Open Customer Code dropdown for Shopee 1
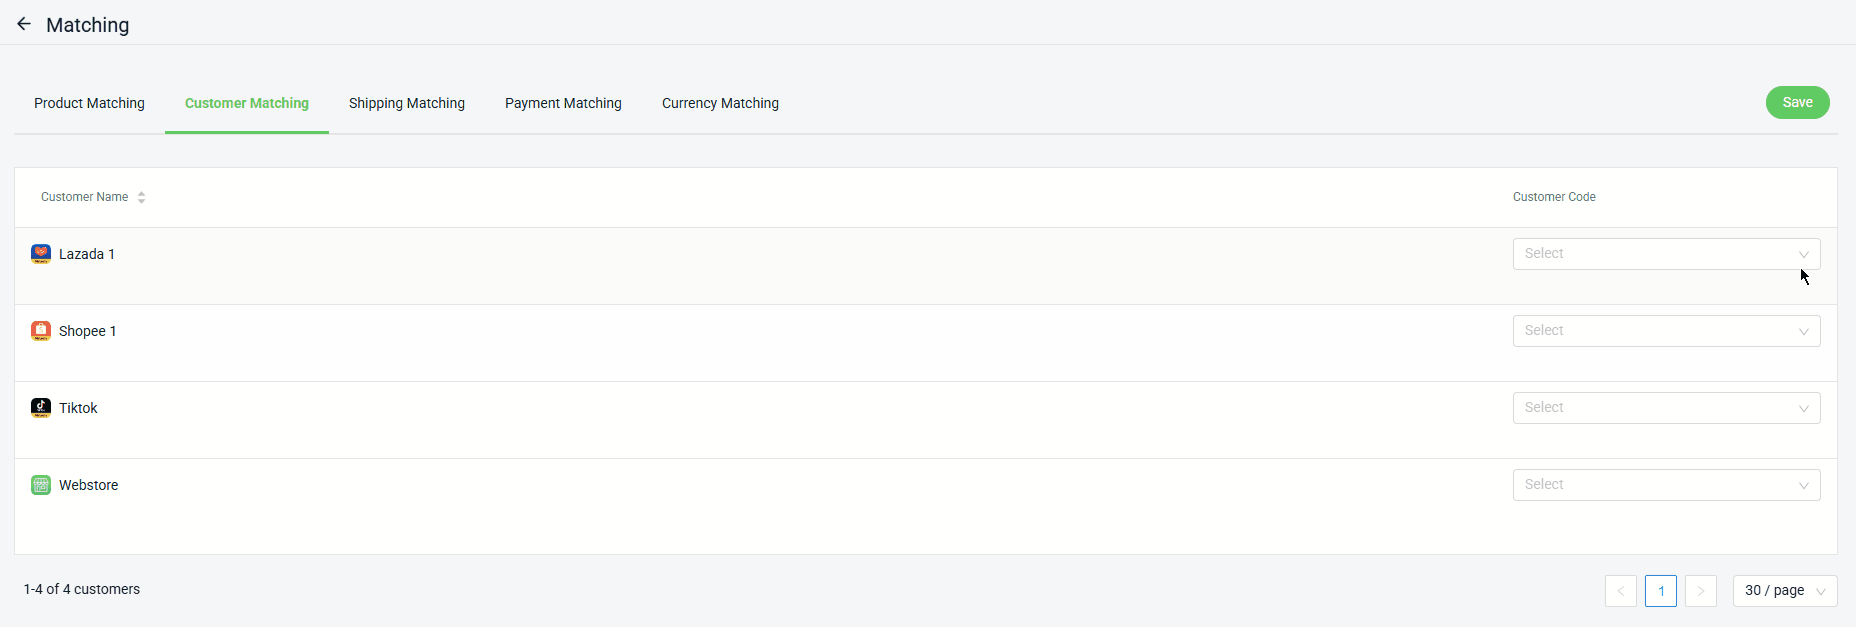 pyautogui.click(x=1665, y=331)
